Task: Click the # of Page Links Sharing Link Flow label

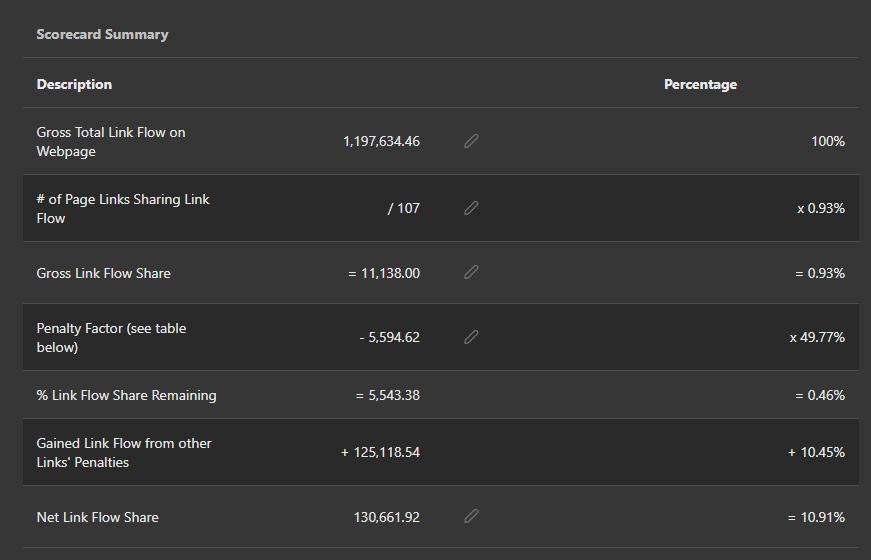Action: pyautogui.click(x=123, y=208)
